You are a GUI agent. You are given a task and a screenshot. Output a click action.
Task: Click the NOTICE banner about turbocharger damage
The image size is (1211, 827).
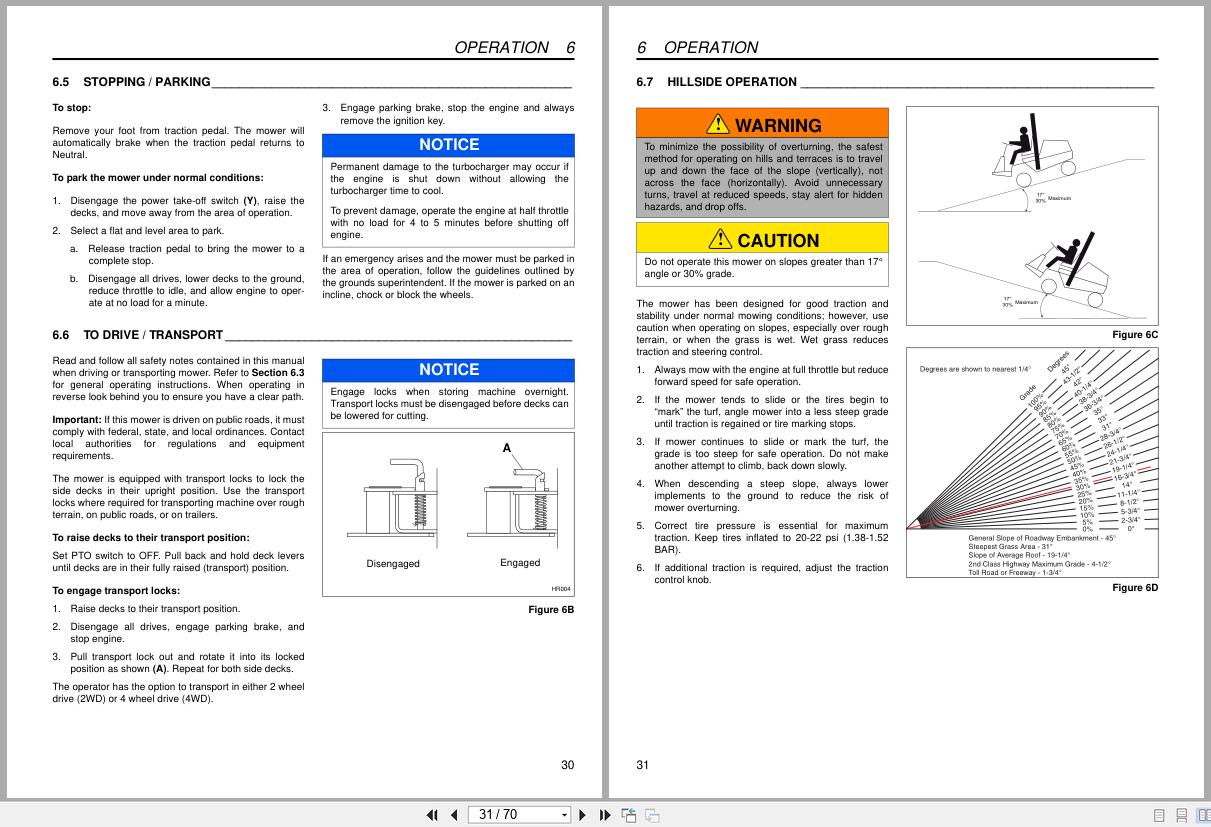[448, 145]
